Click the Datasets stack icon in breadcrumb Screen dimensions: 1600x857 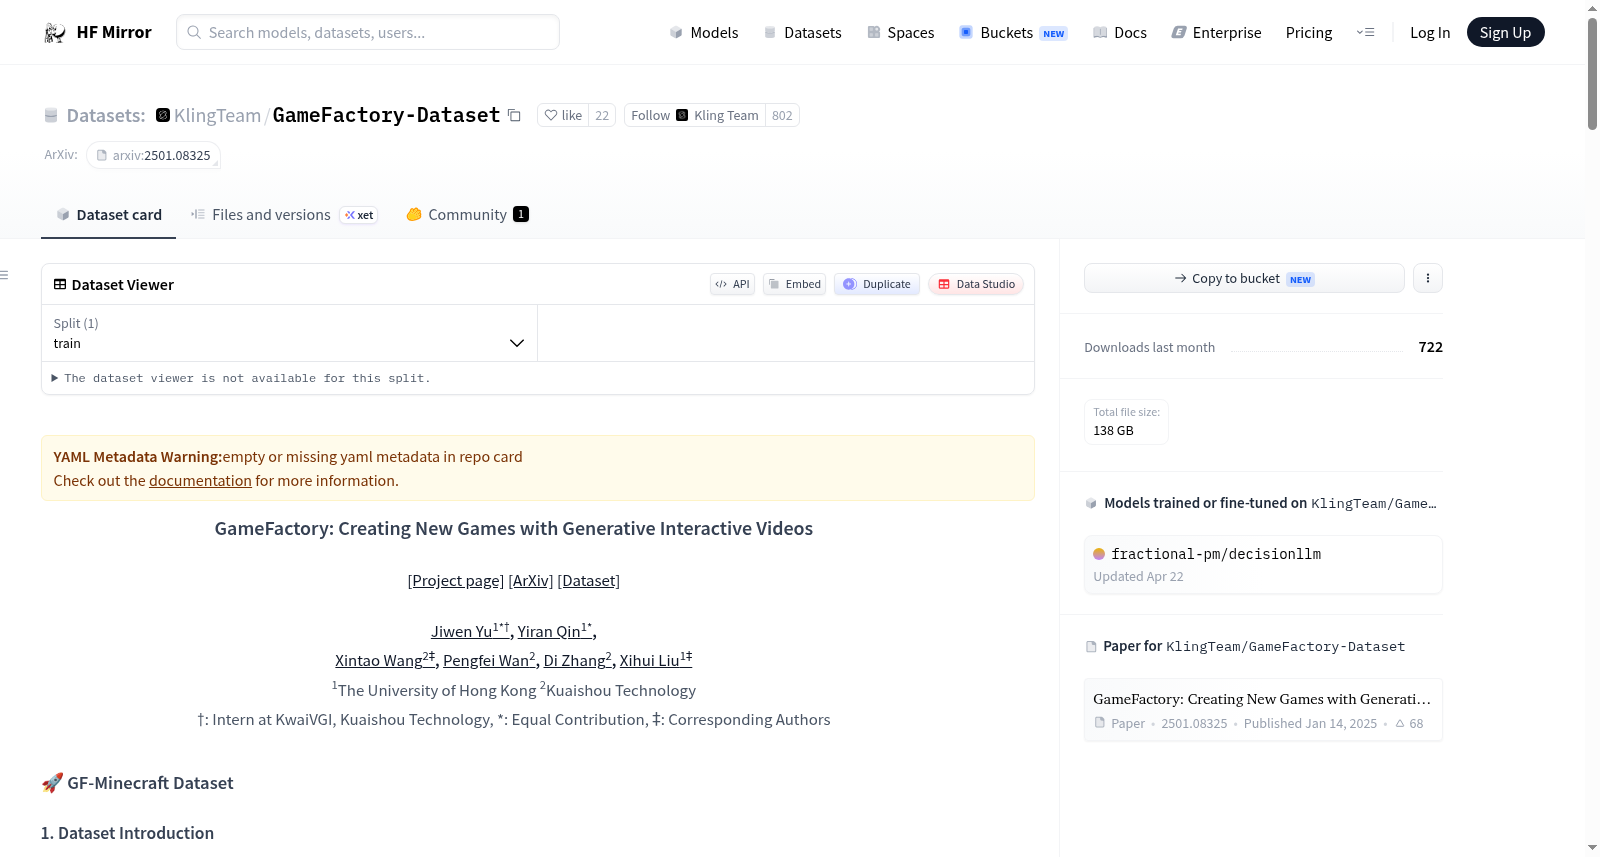[51, 115]
